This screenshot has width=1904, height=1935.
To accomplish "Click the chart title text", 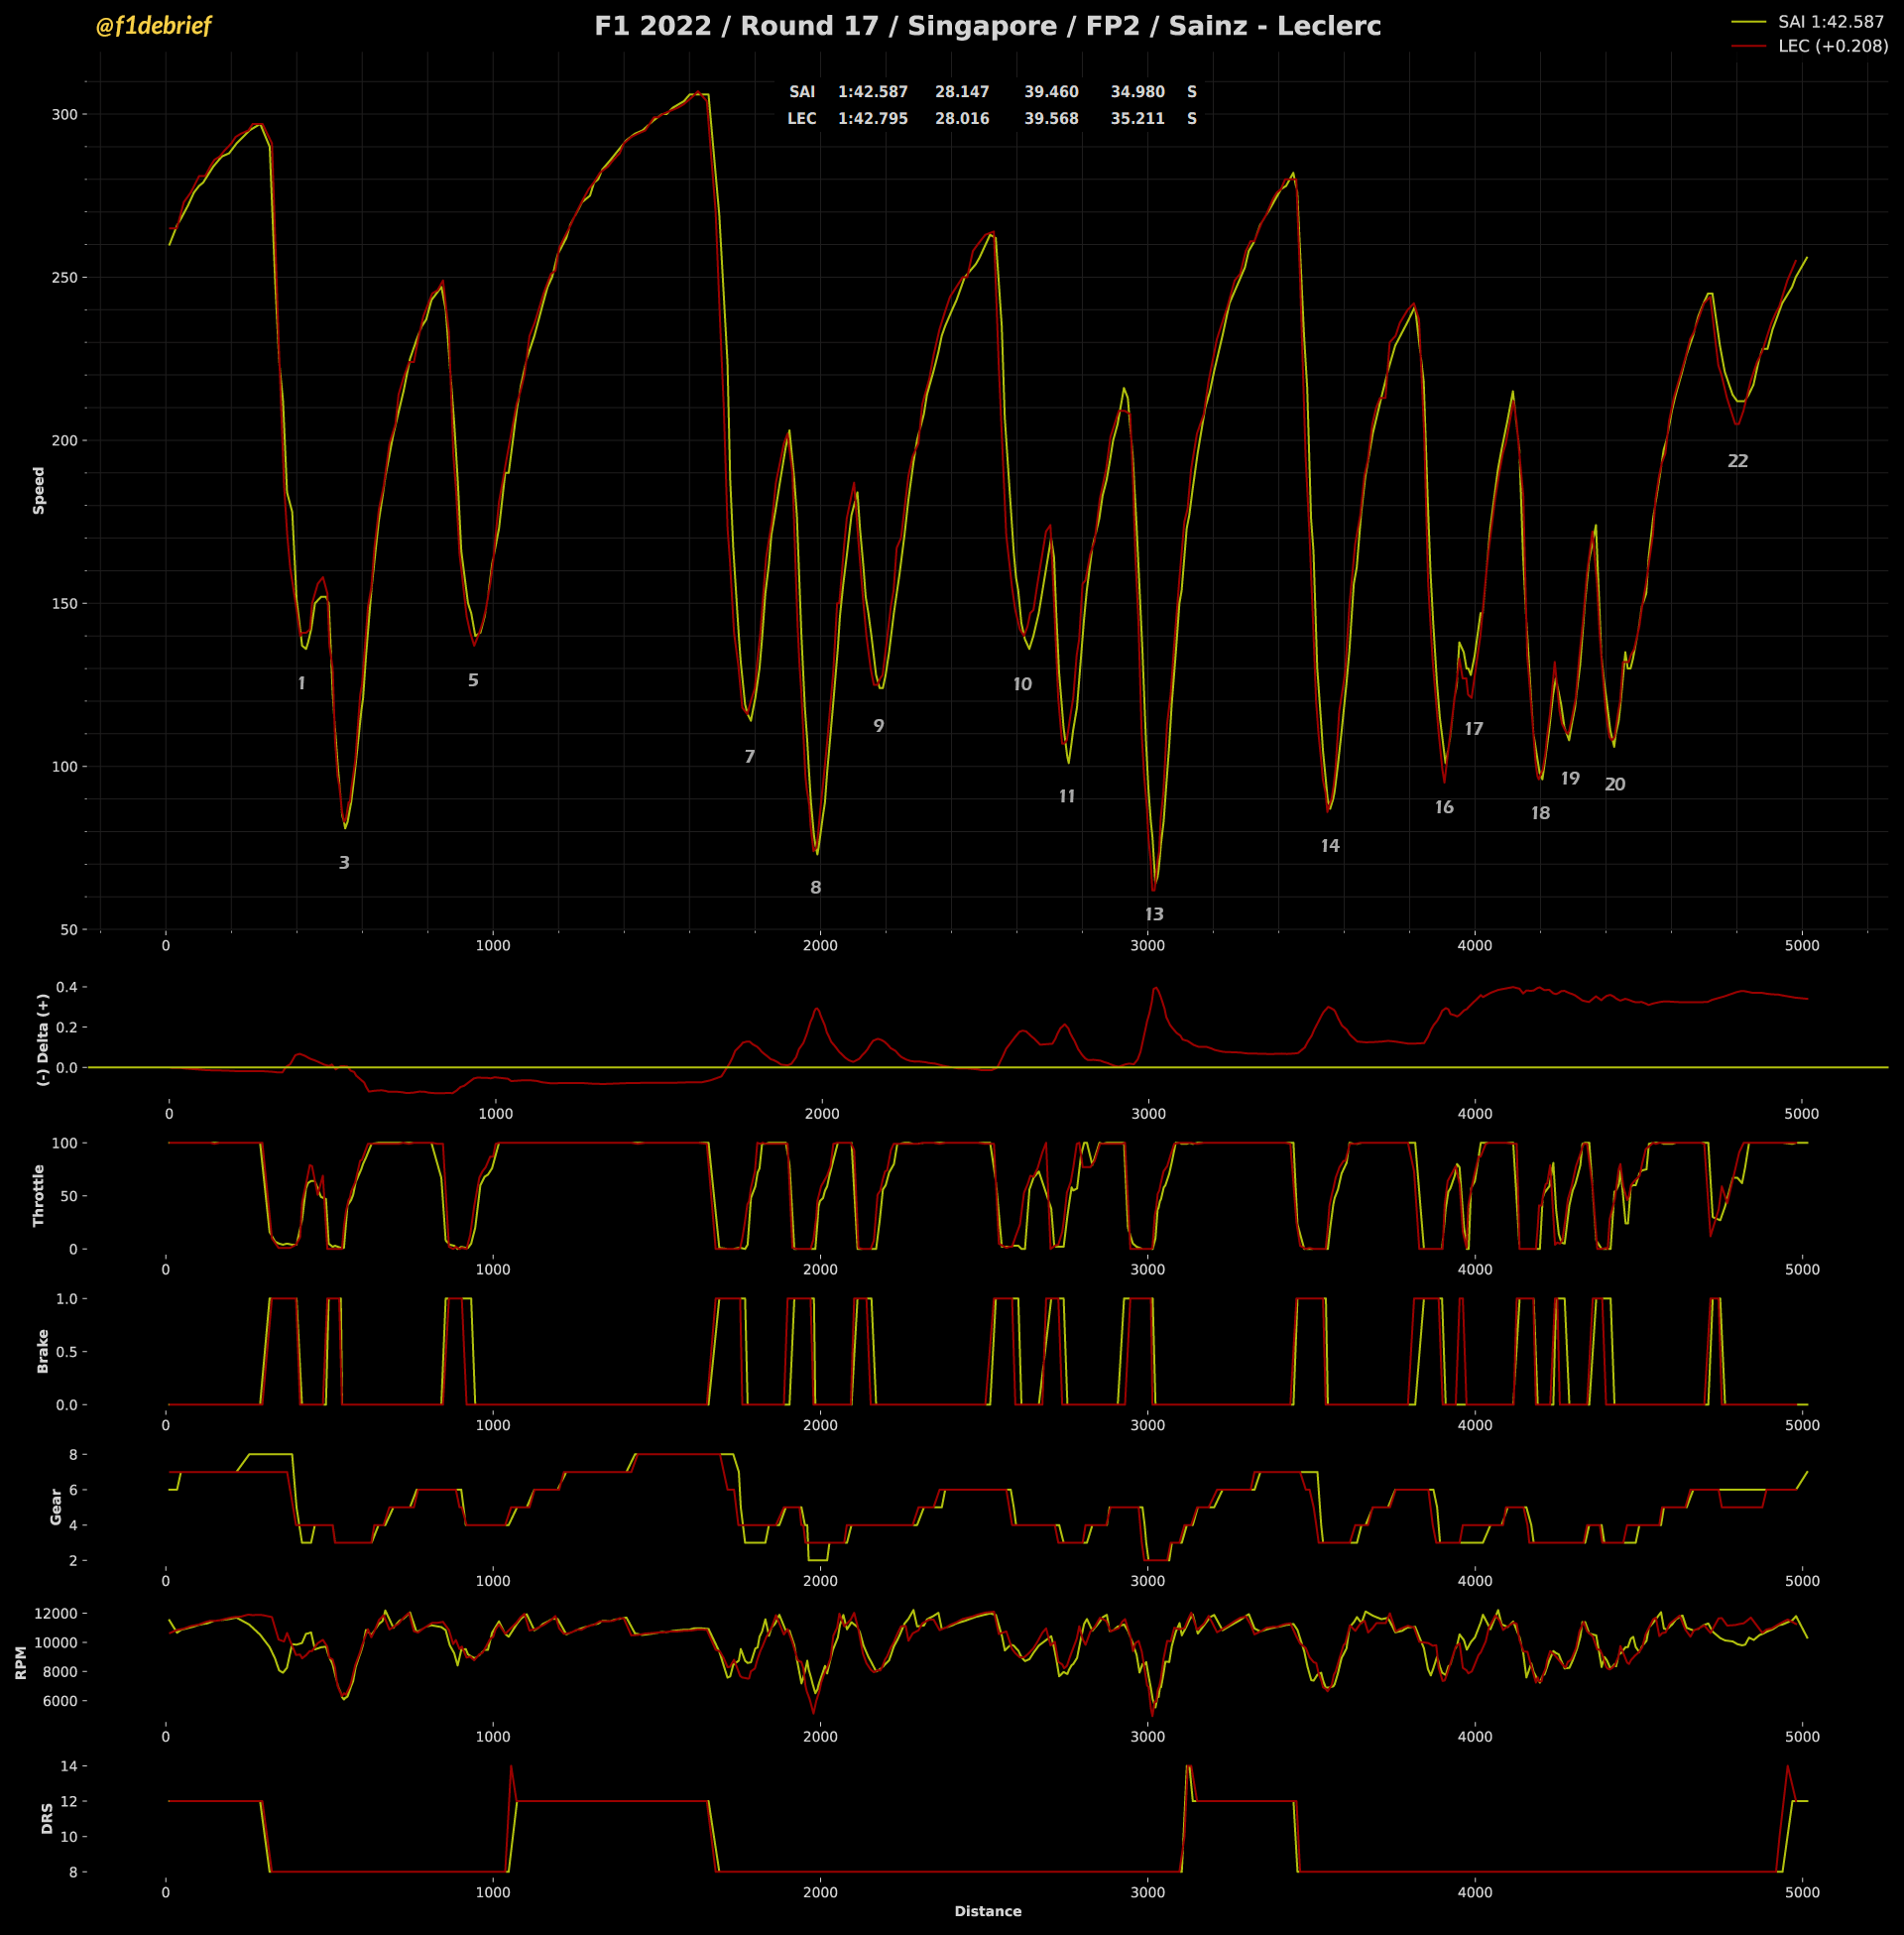I will pos(987,26).
